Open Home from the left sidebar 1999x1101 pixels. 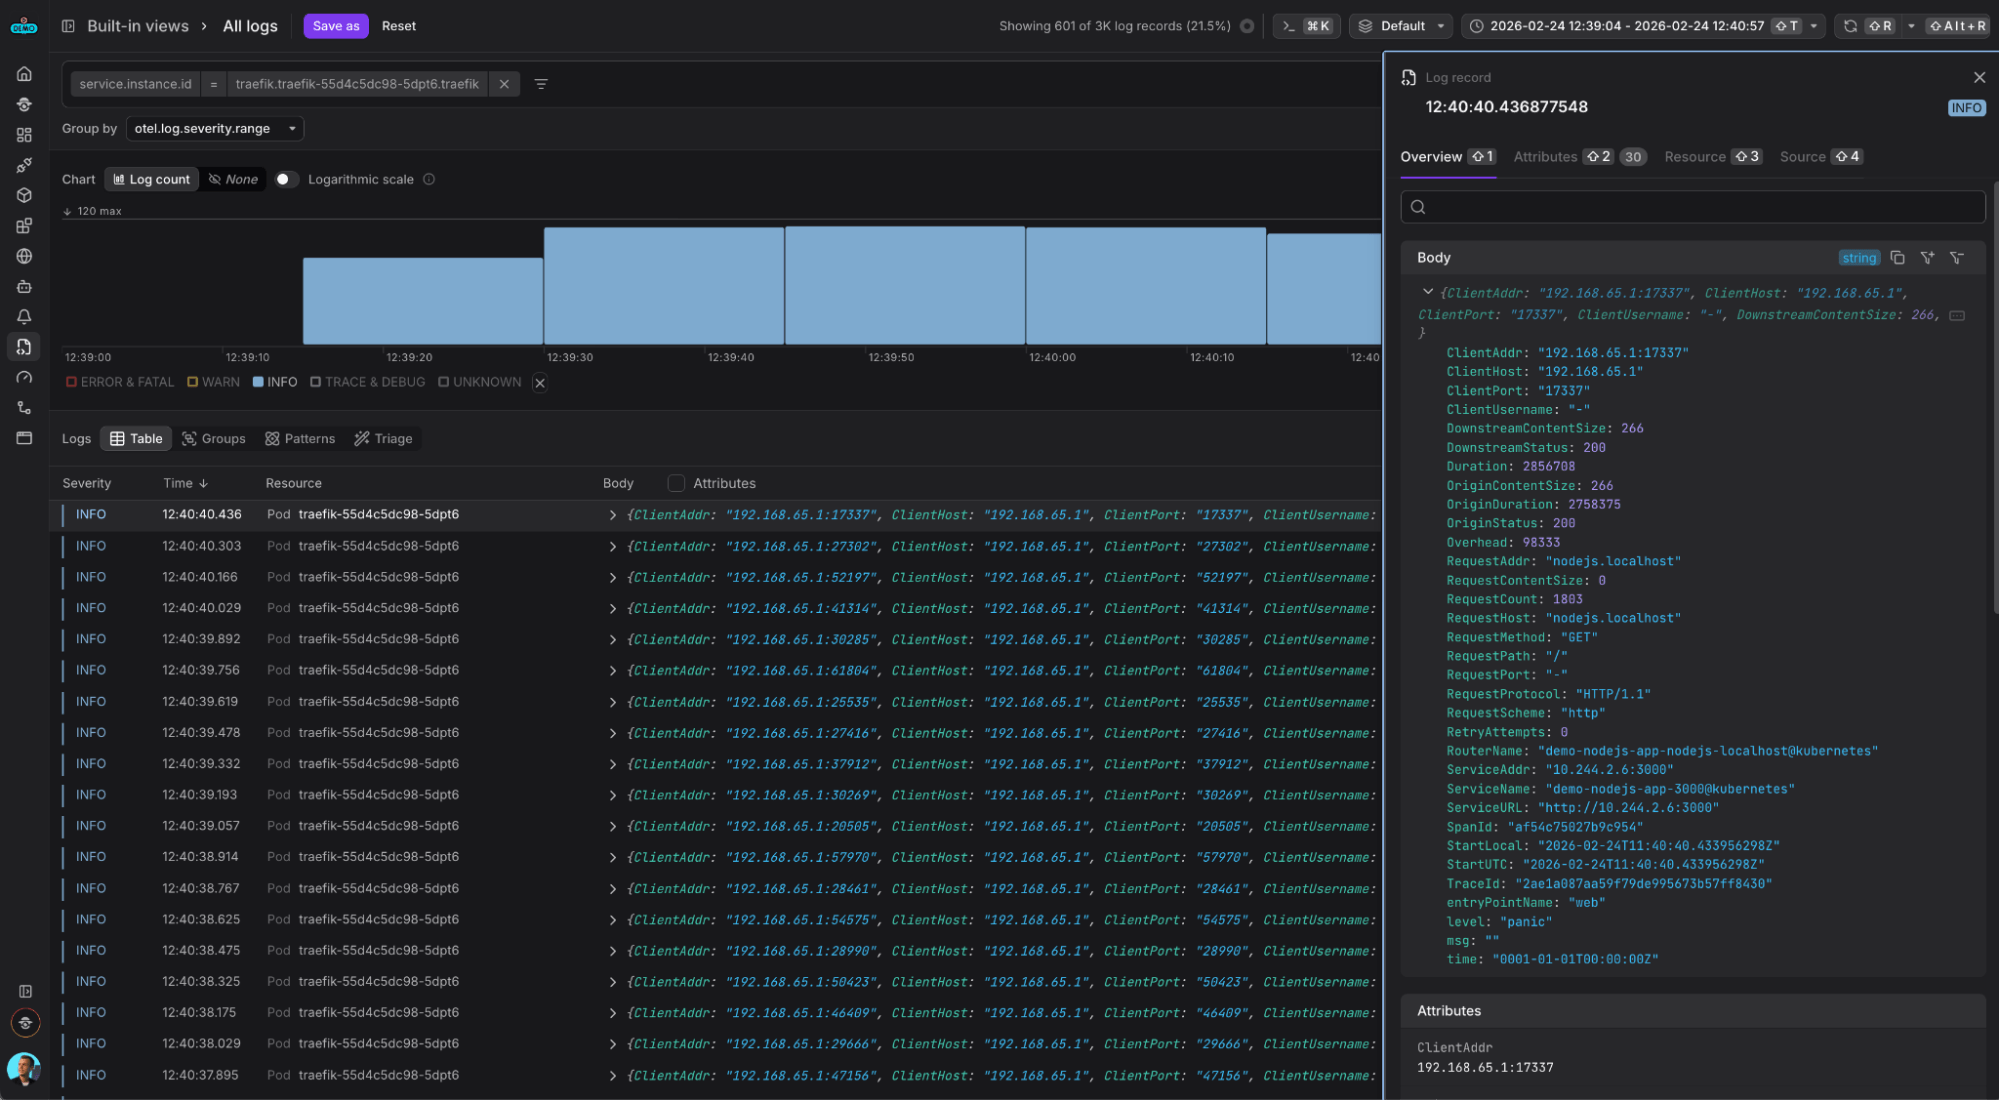[24, 74]
